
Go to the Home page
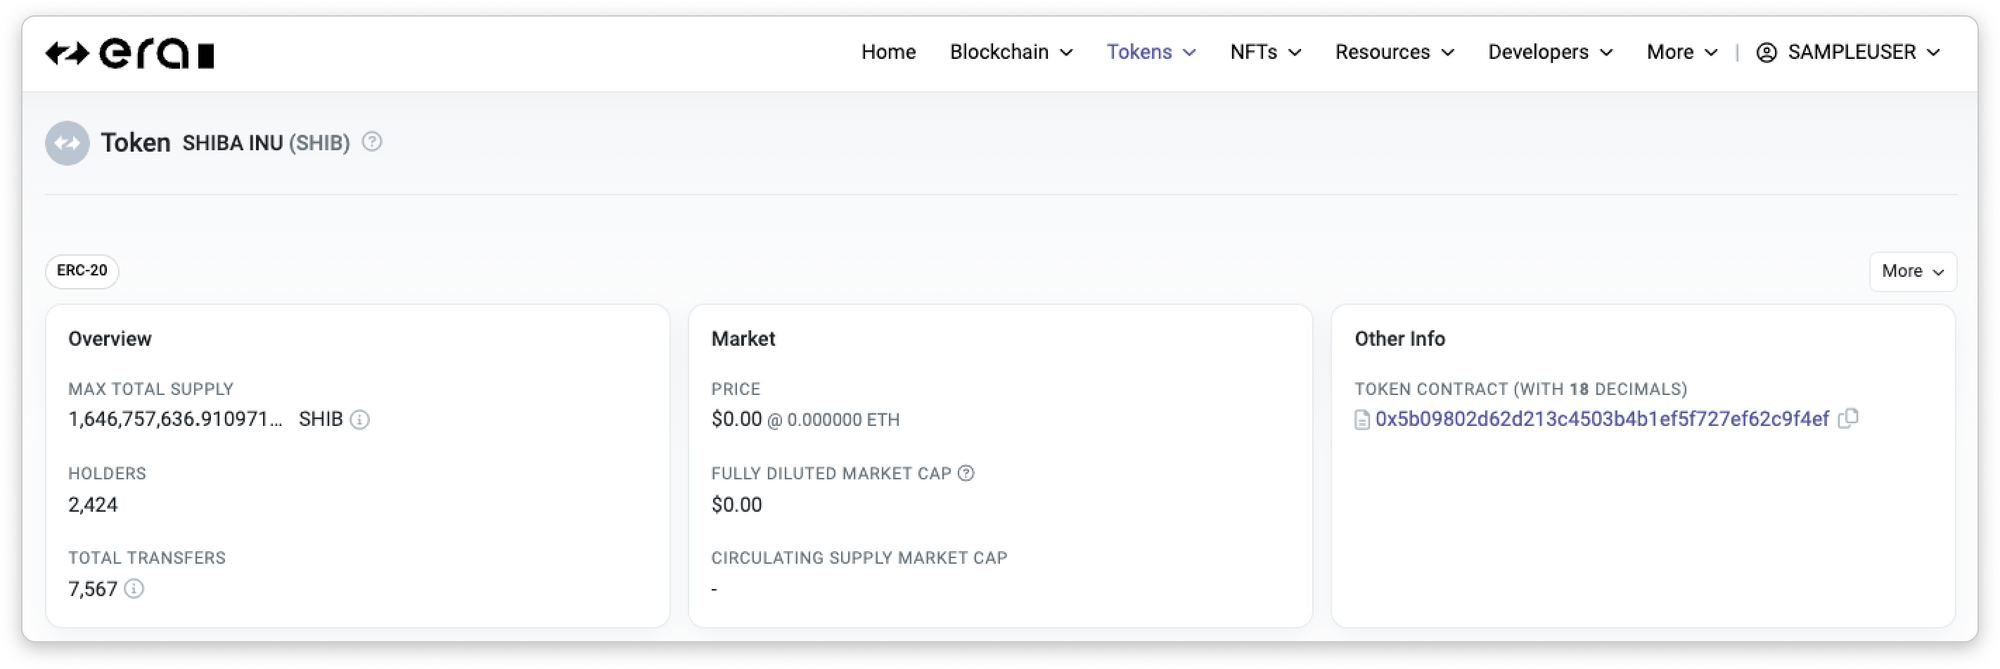pos(888,52)
